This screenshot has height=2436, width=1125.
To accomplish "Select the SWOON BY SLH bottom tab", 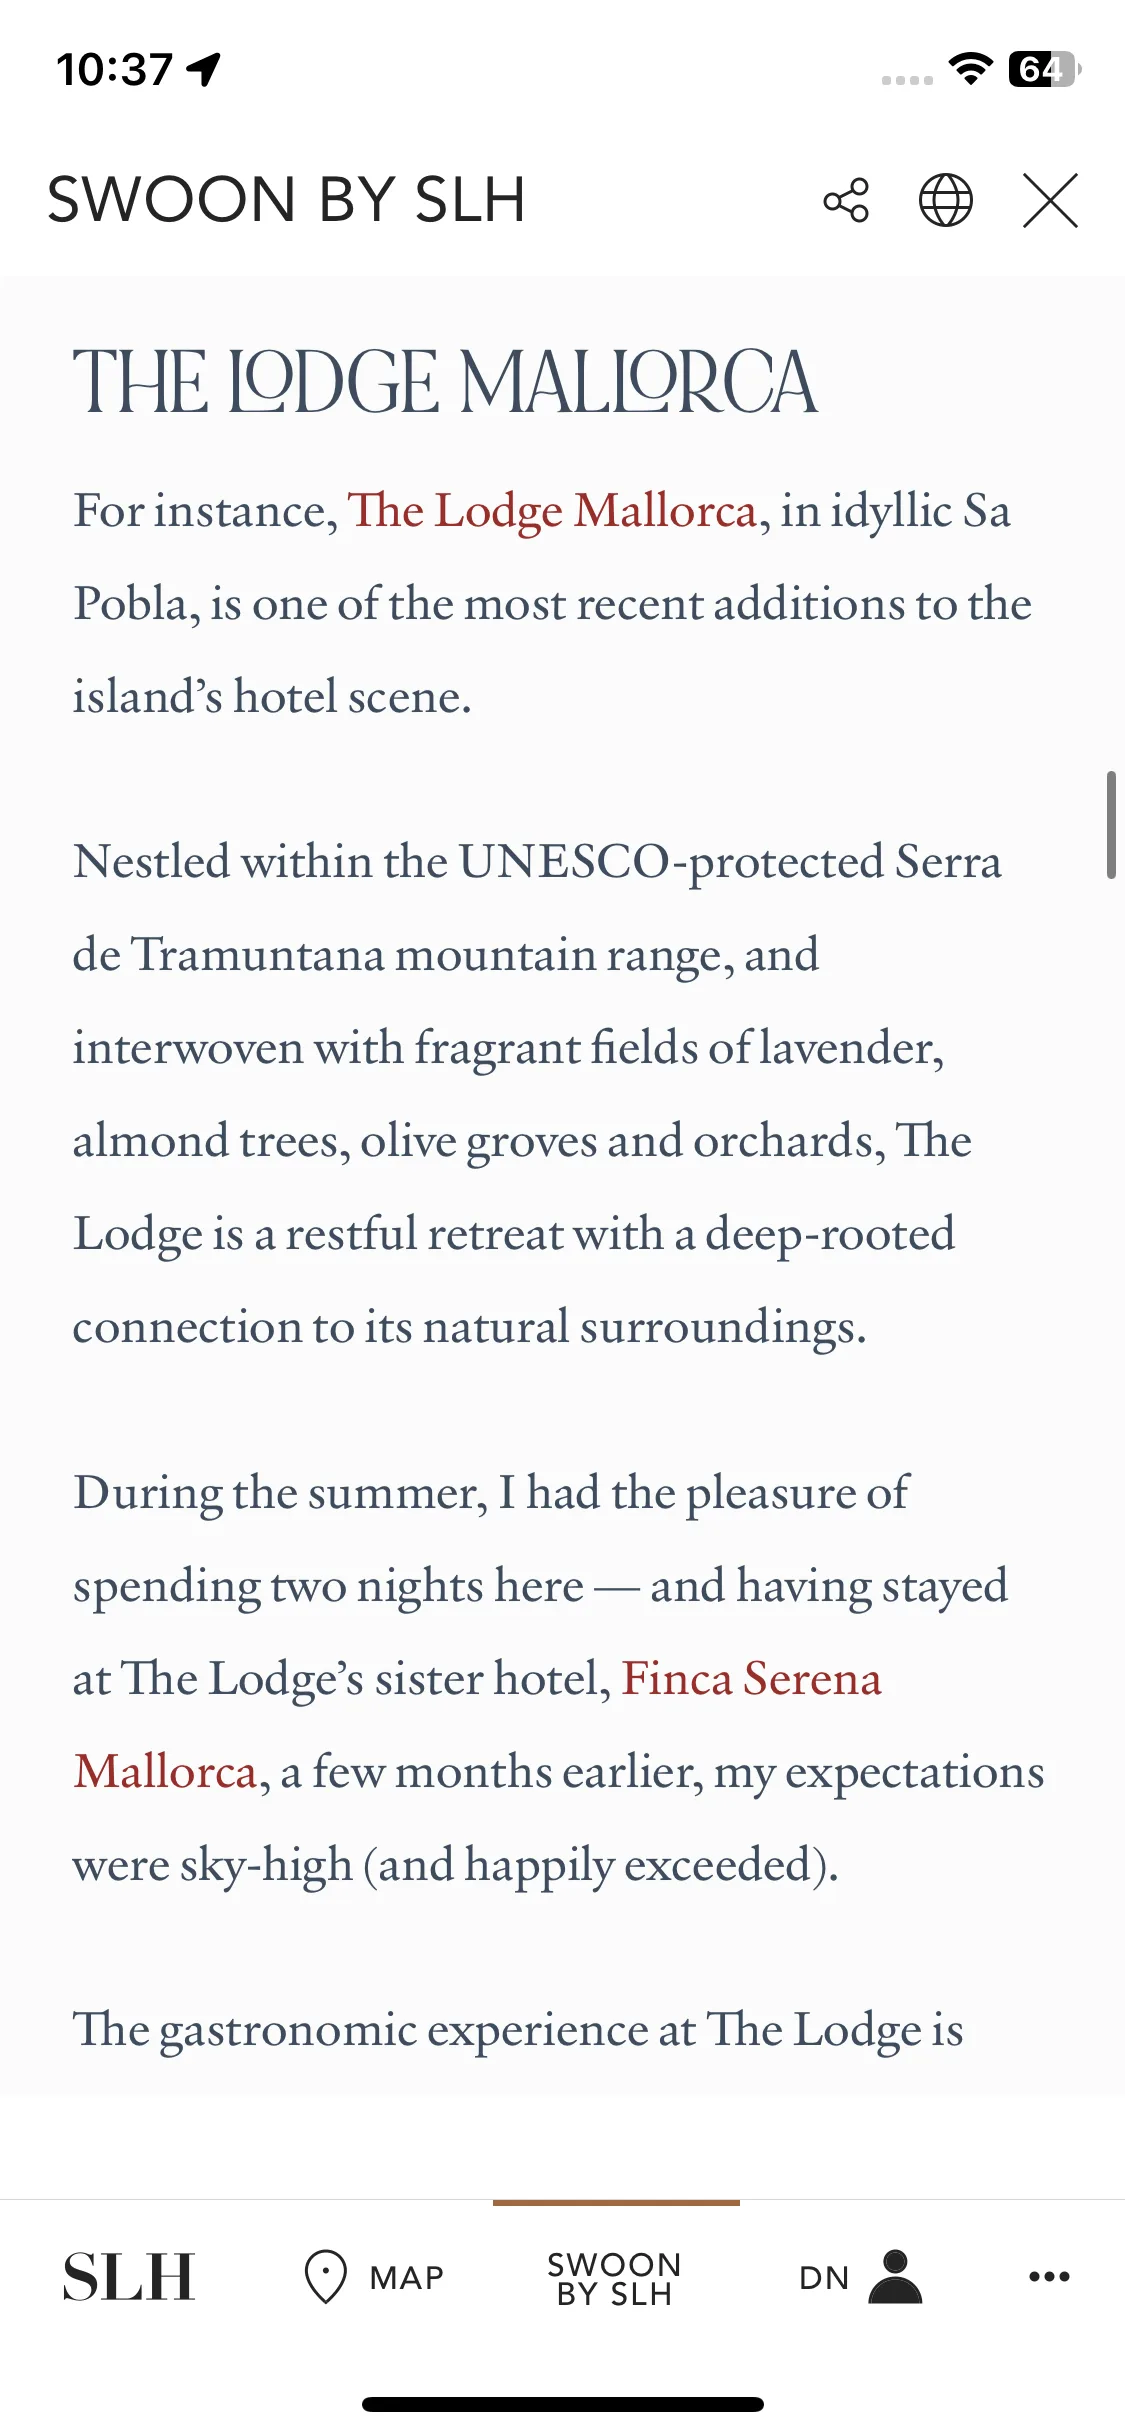I will (x=615, y=2278).
